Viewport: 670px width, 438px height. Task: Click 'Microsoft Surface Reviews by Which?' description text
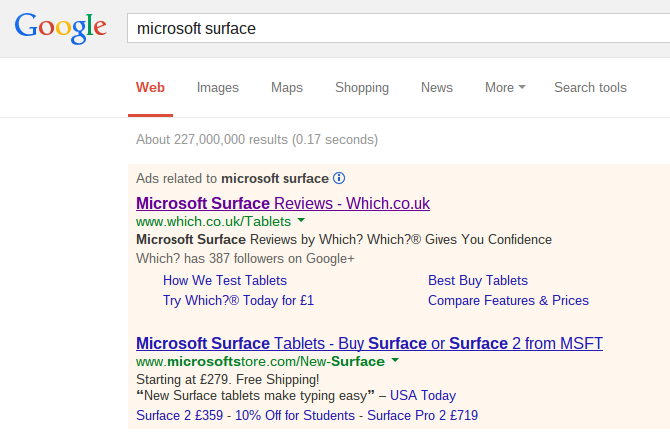point(344,239)
